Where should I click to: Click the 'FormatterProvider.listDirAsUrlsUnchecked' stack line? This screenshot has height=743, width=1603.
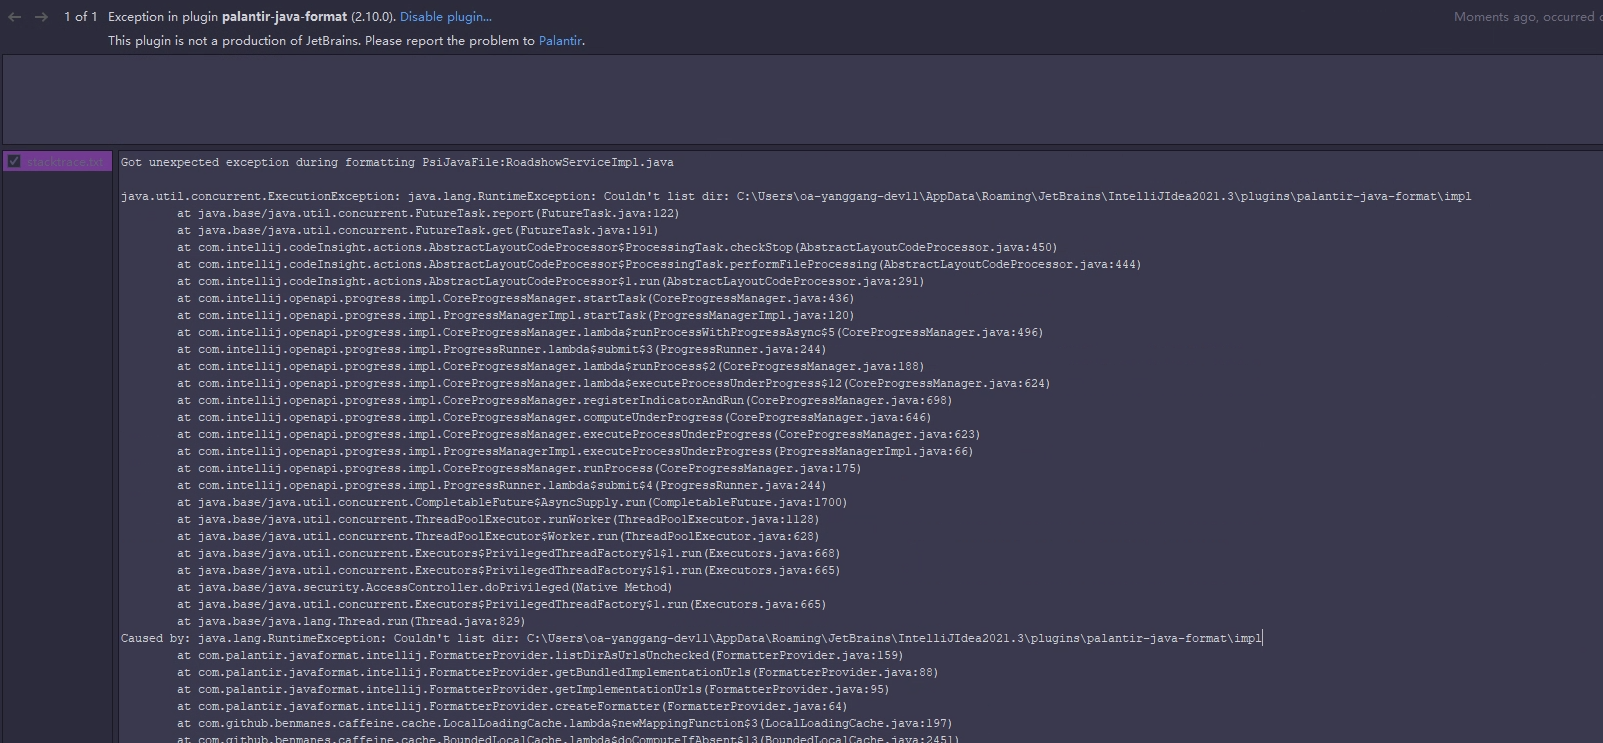pos(540,655)
